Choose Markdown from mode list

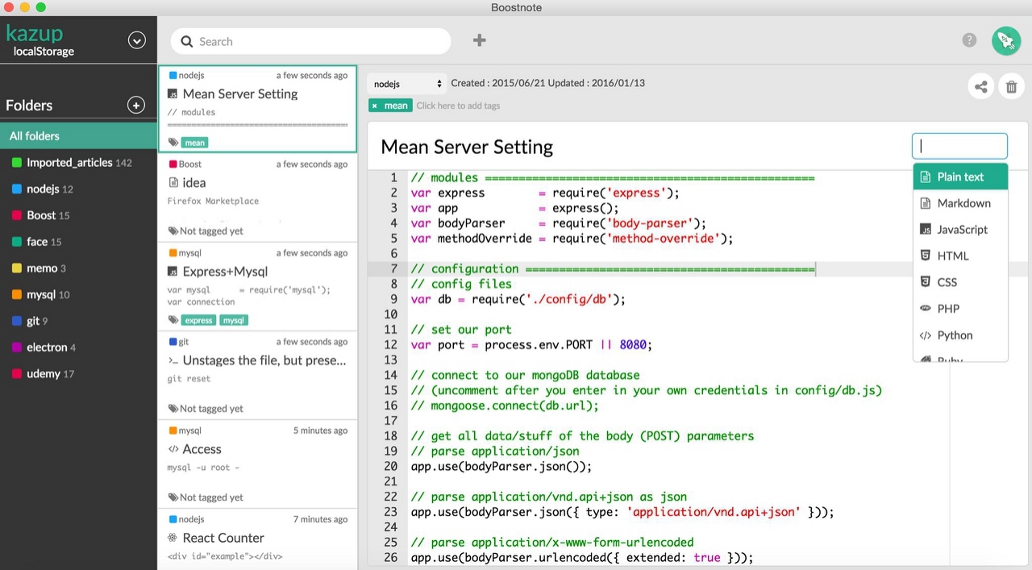pos(960,203)
